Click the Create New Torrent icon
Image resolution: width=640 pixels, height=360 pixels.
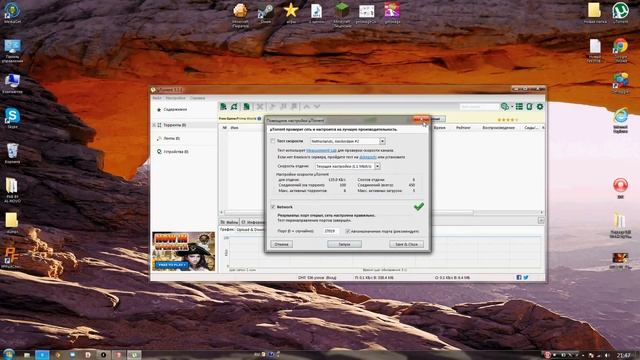tap(246, 107)
